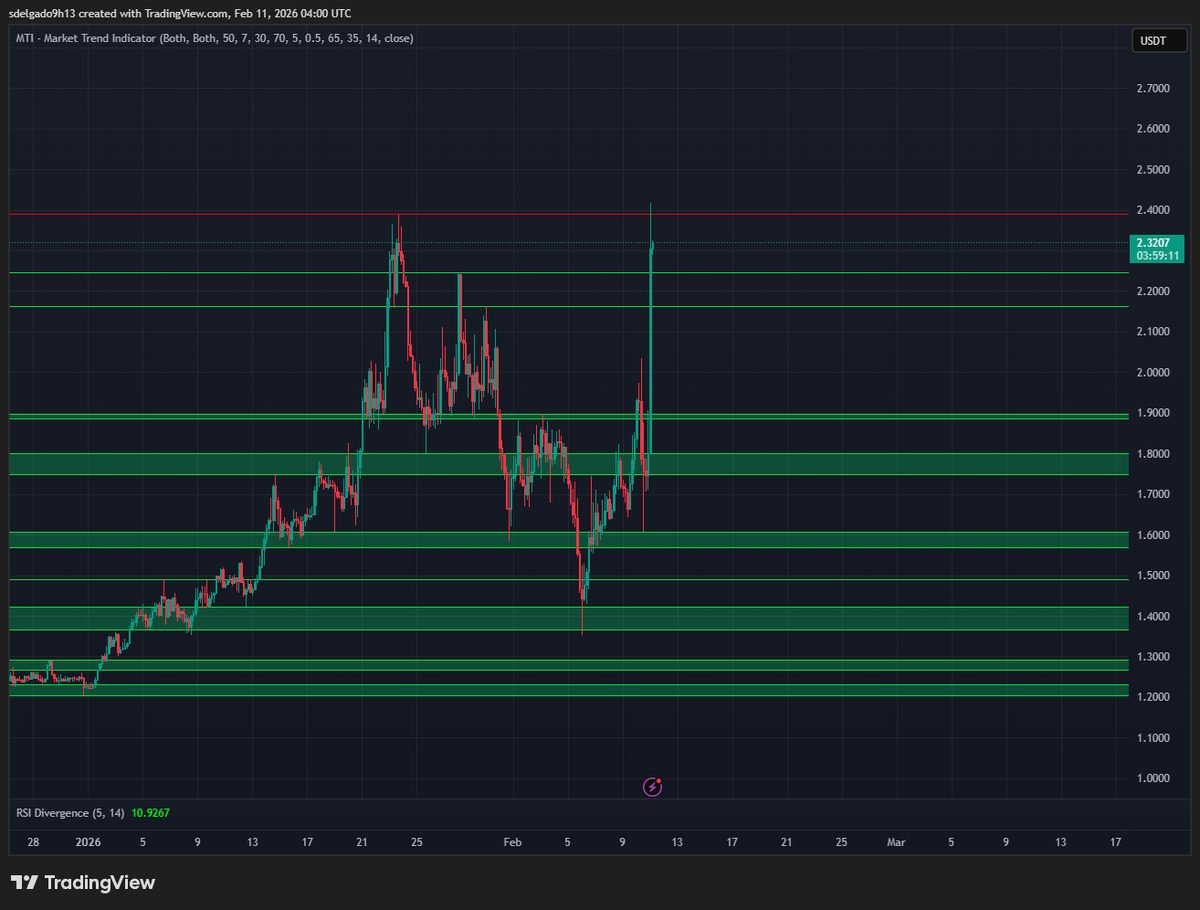Screen dimensions: 1200x910
Task: Click the 1.7000 price axis label
Action: pos(1153,494)
